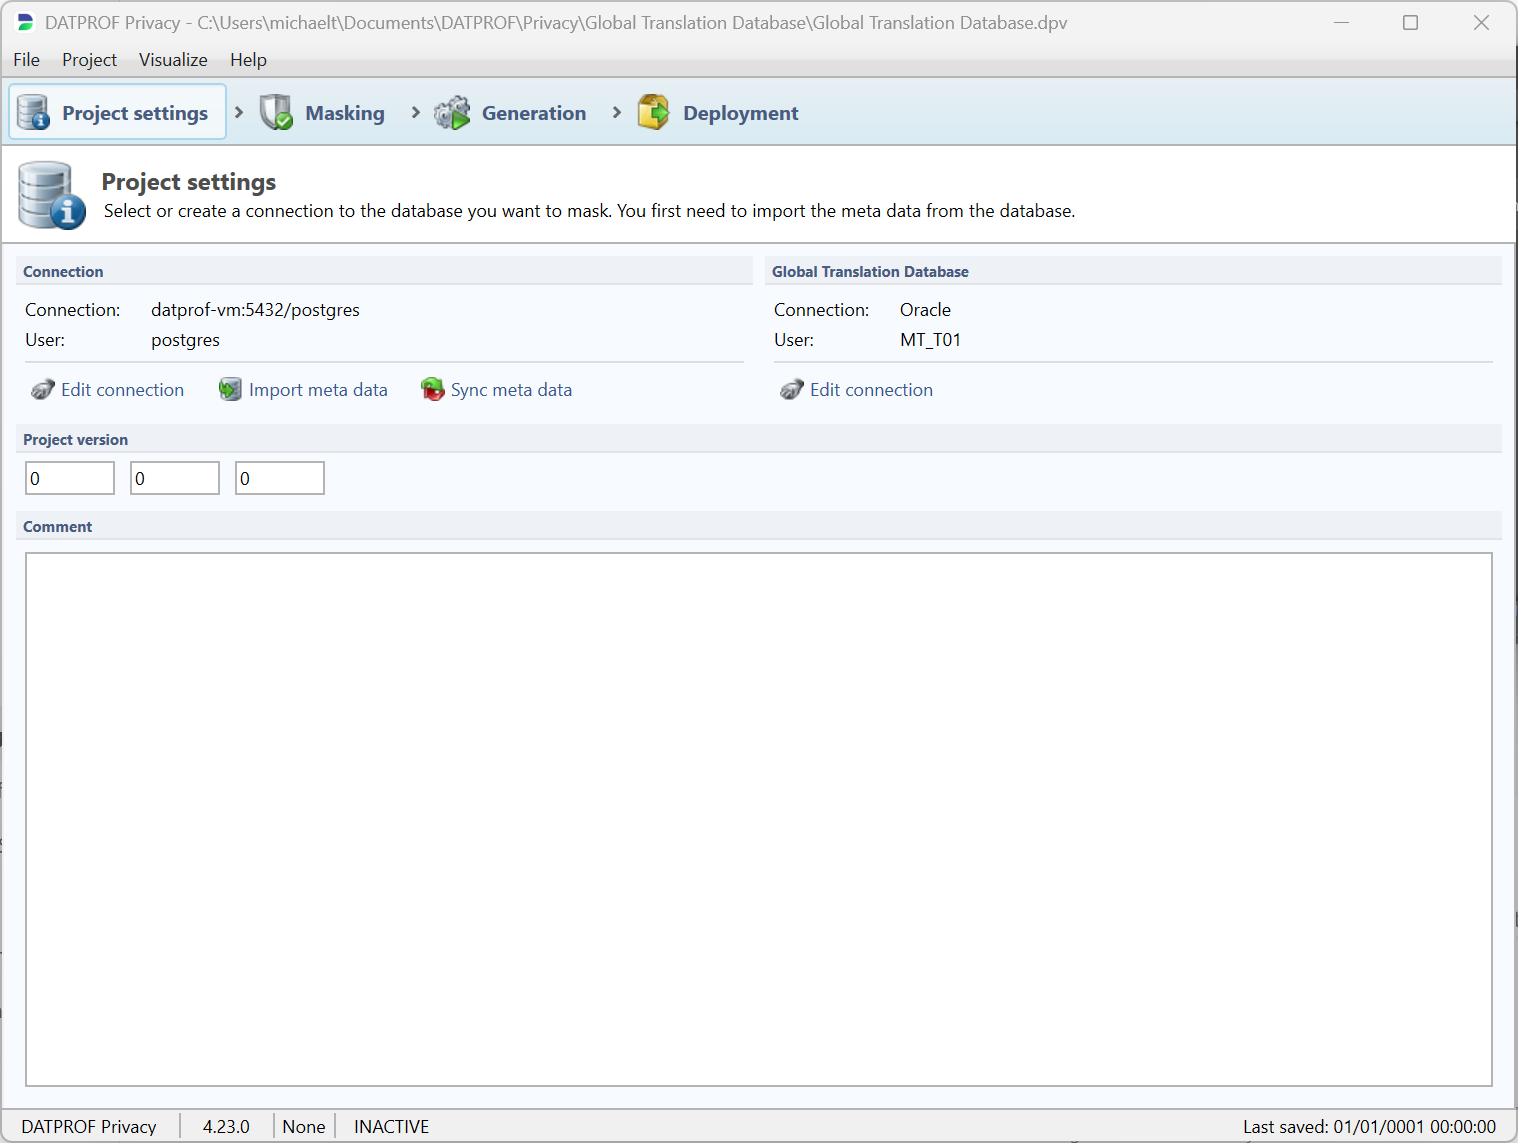Switch to the Masking step
Viewport: 1518px width, 1143px height.
(322, 113)
